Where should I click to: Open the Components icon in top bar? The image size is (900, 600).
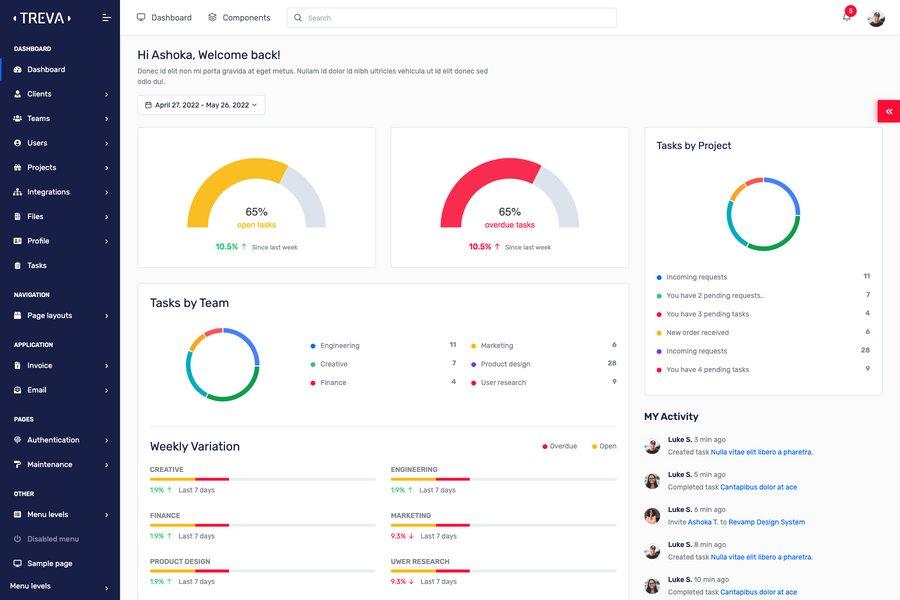(x=210, y=16)
